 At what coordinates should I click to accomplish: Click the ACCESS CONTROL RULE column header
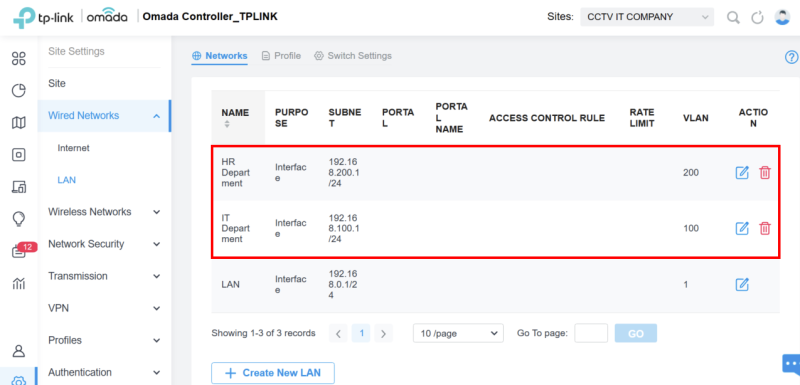[x=547, y=118]
